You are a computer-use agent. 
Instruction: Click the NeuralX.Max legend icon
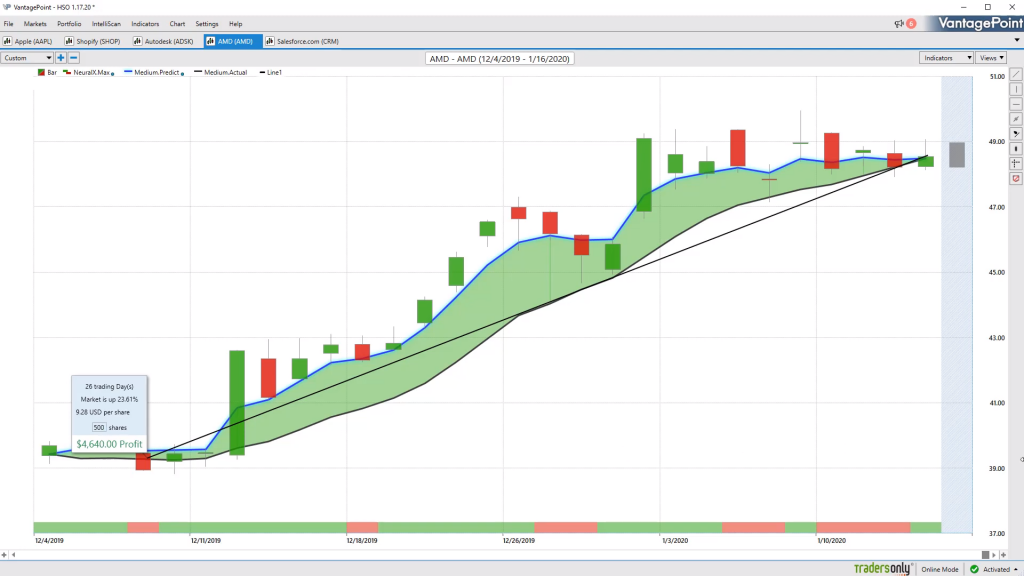67,72
